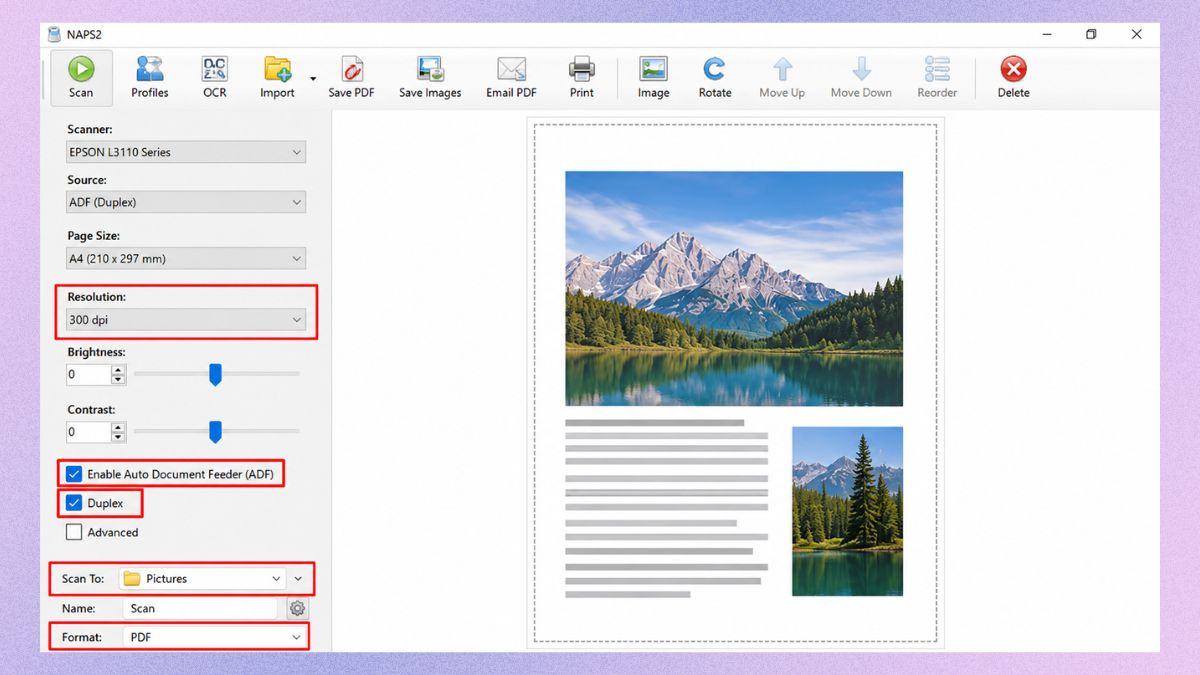Start scanning with the green Scan button
The width and height of the screenshot is (1200, 675).
[x=81, y=77]
